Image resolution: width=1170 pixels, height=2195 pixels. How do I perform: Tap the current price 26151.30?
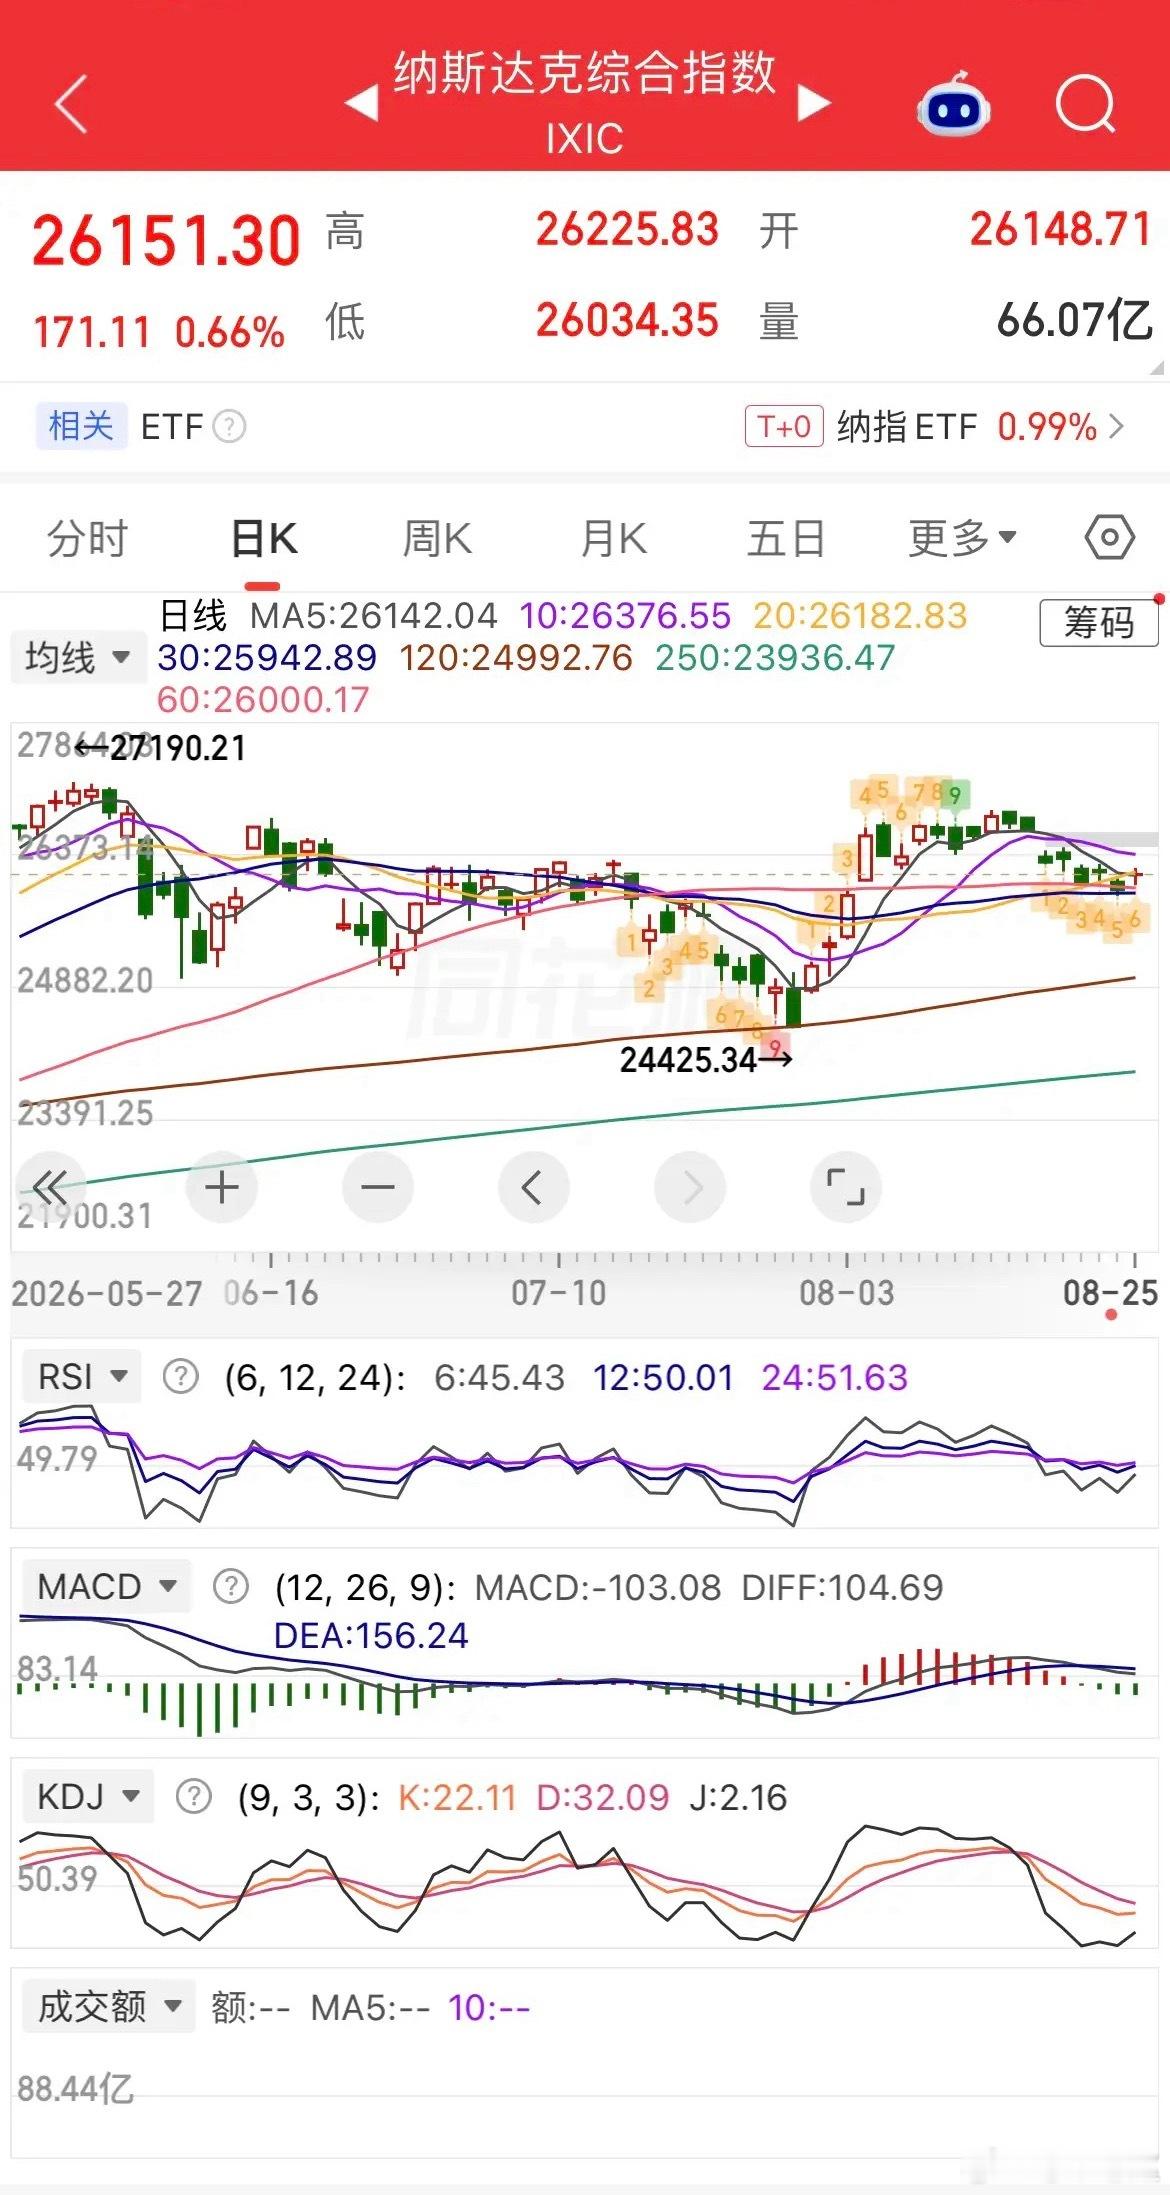166,241
